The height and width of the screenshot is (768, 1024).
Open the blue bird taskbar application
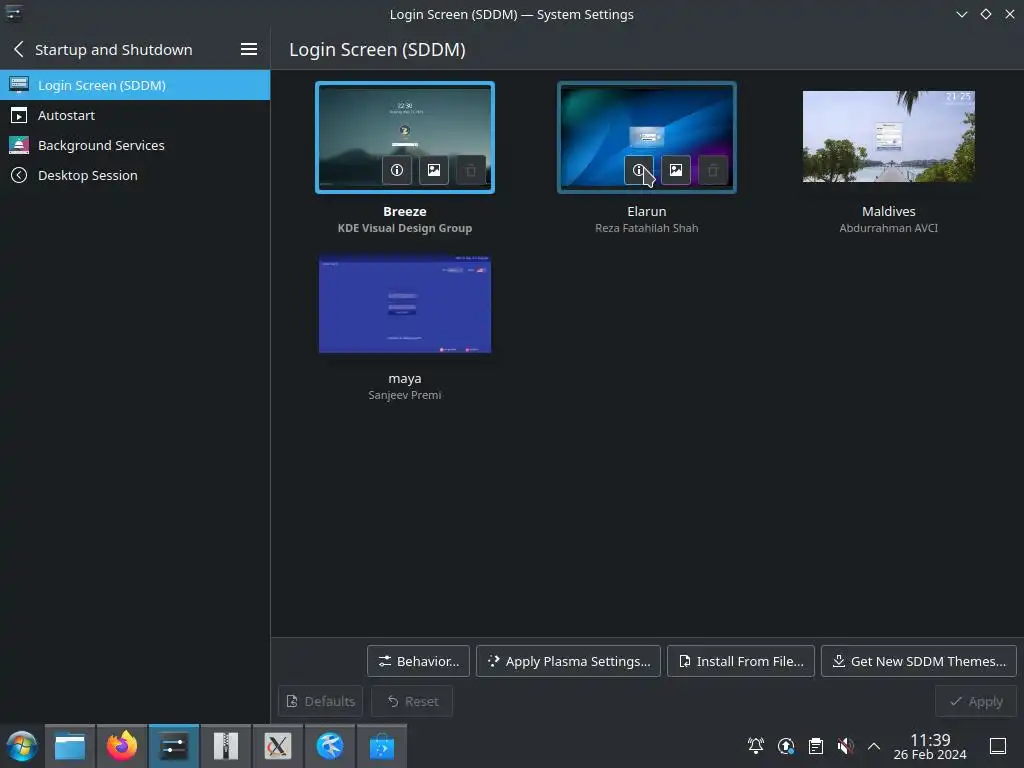(330, 746)
